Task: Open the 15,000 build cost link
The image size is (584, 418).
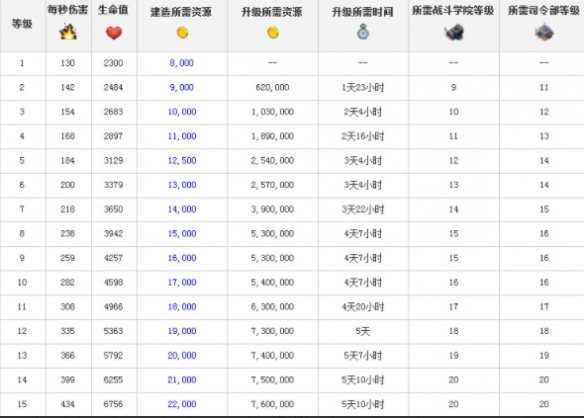Action: (x=182, y=234)
